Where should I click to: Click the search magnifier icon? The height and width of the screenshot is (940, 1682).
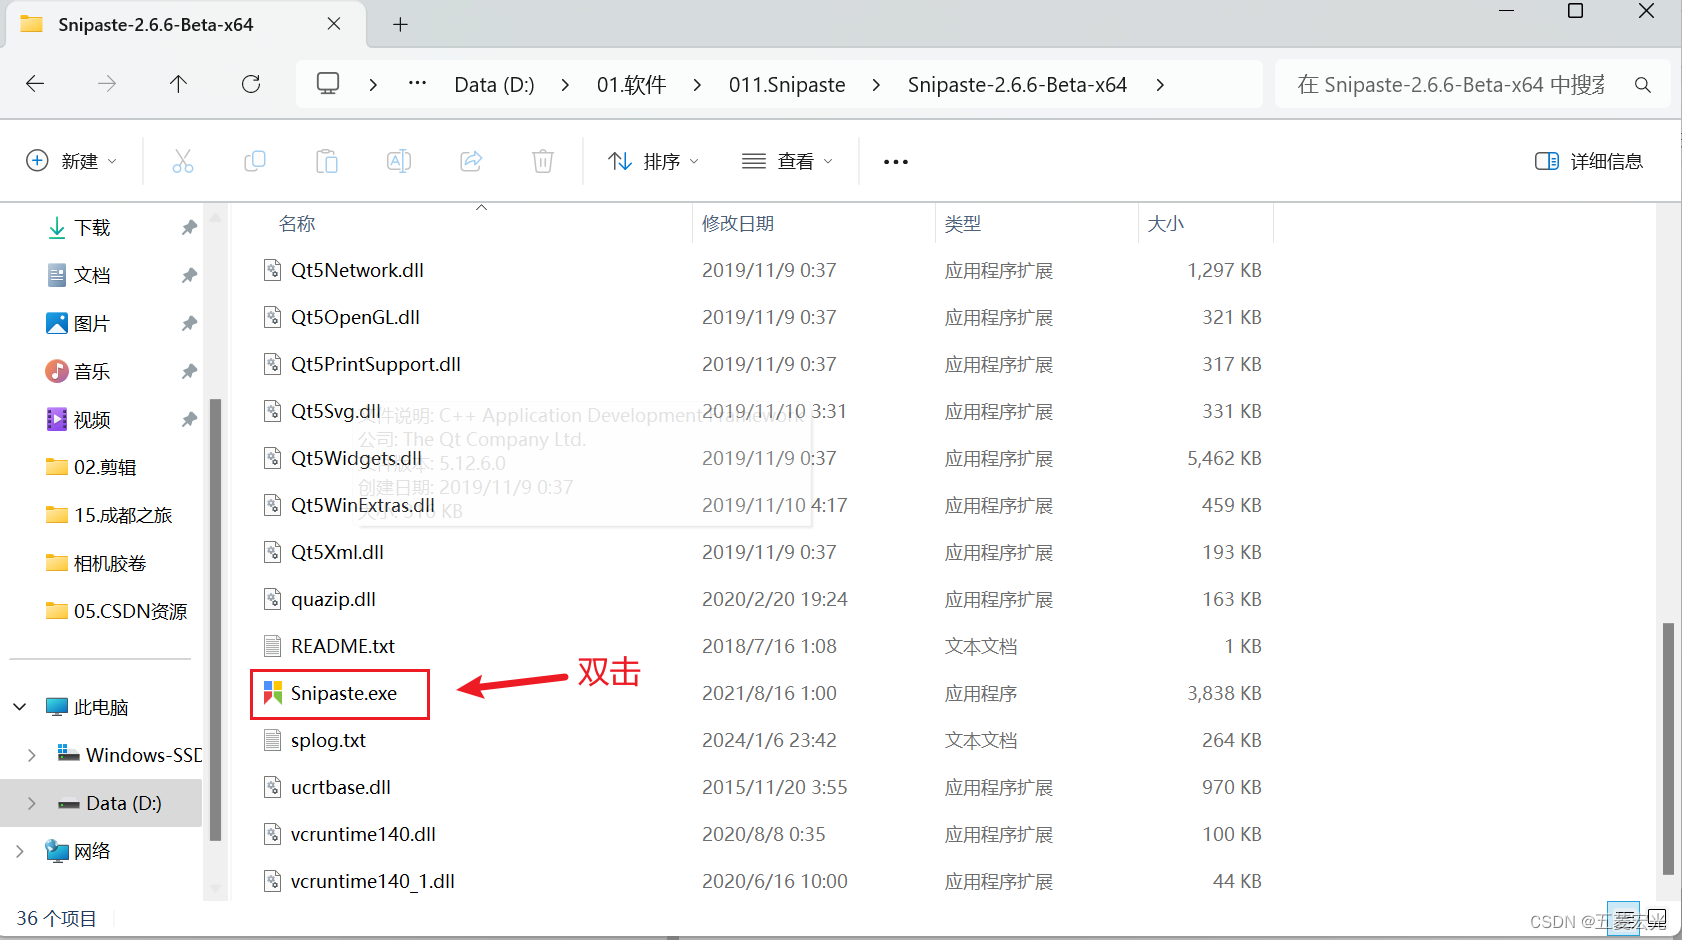pos(1643,85)
